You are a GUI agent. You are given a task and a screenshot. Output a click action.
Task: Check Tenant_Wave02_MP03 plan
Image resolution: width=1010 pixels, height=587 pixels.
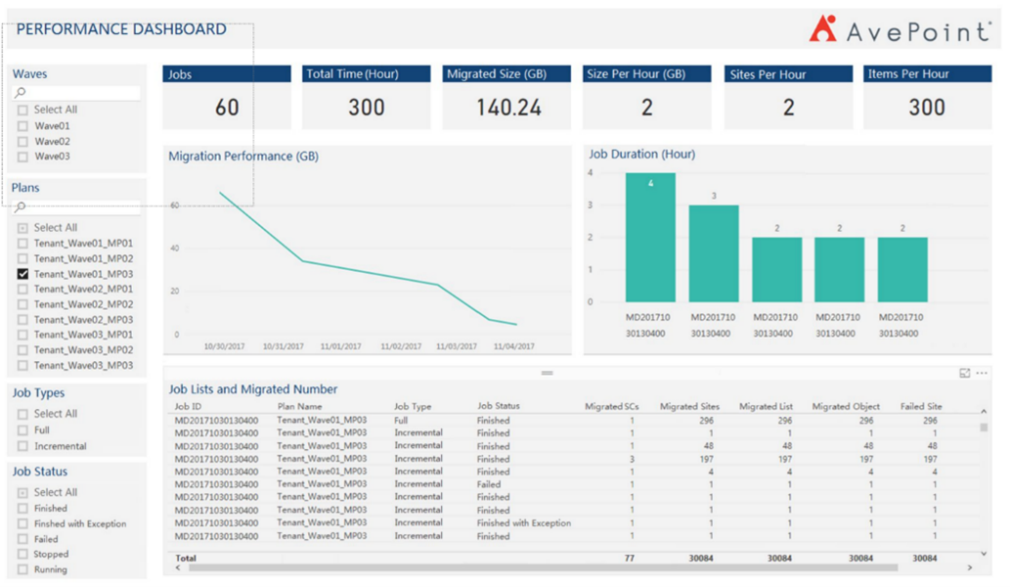(x=23, y=320)
